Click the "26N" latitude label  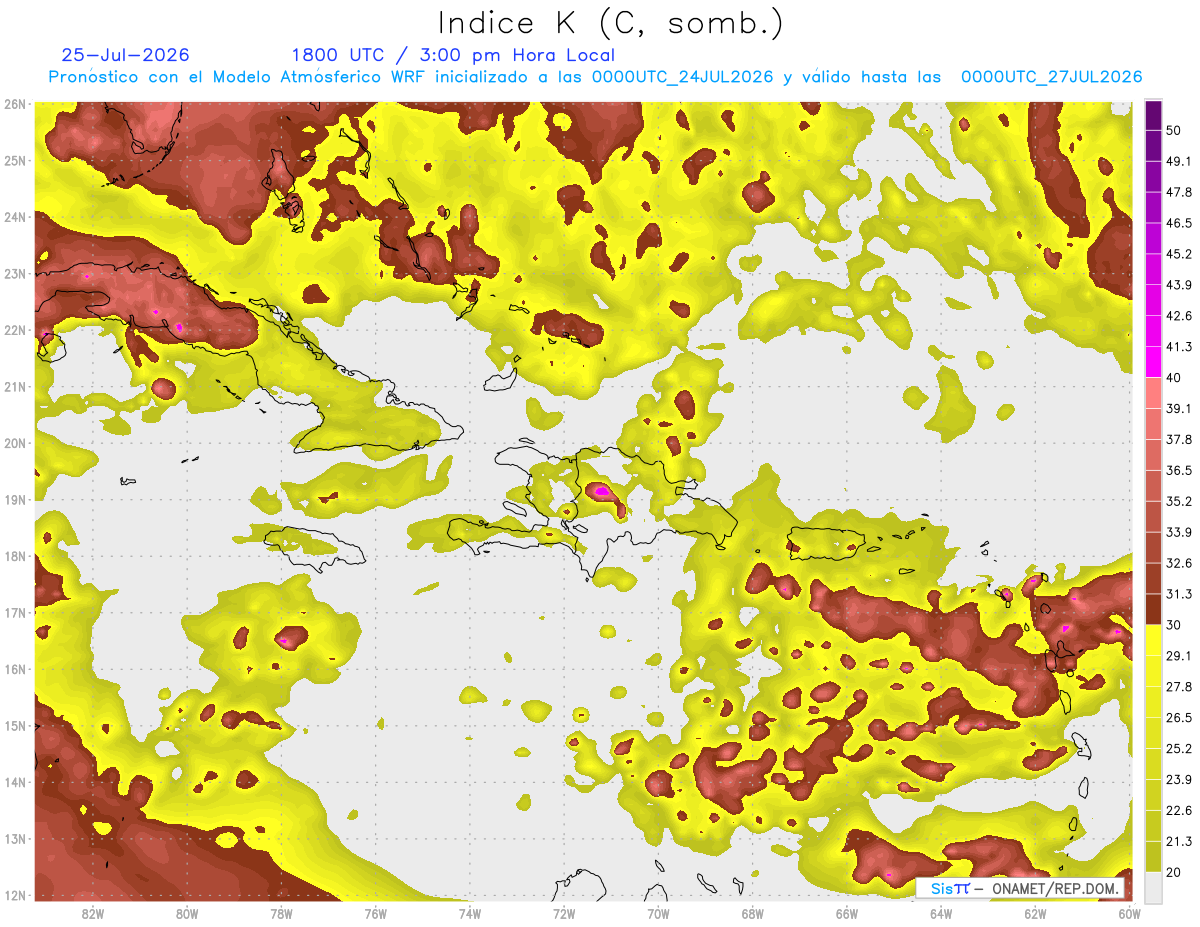tap(16, 104)
